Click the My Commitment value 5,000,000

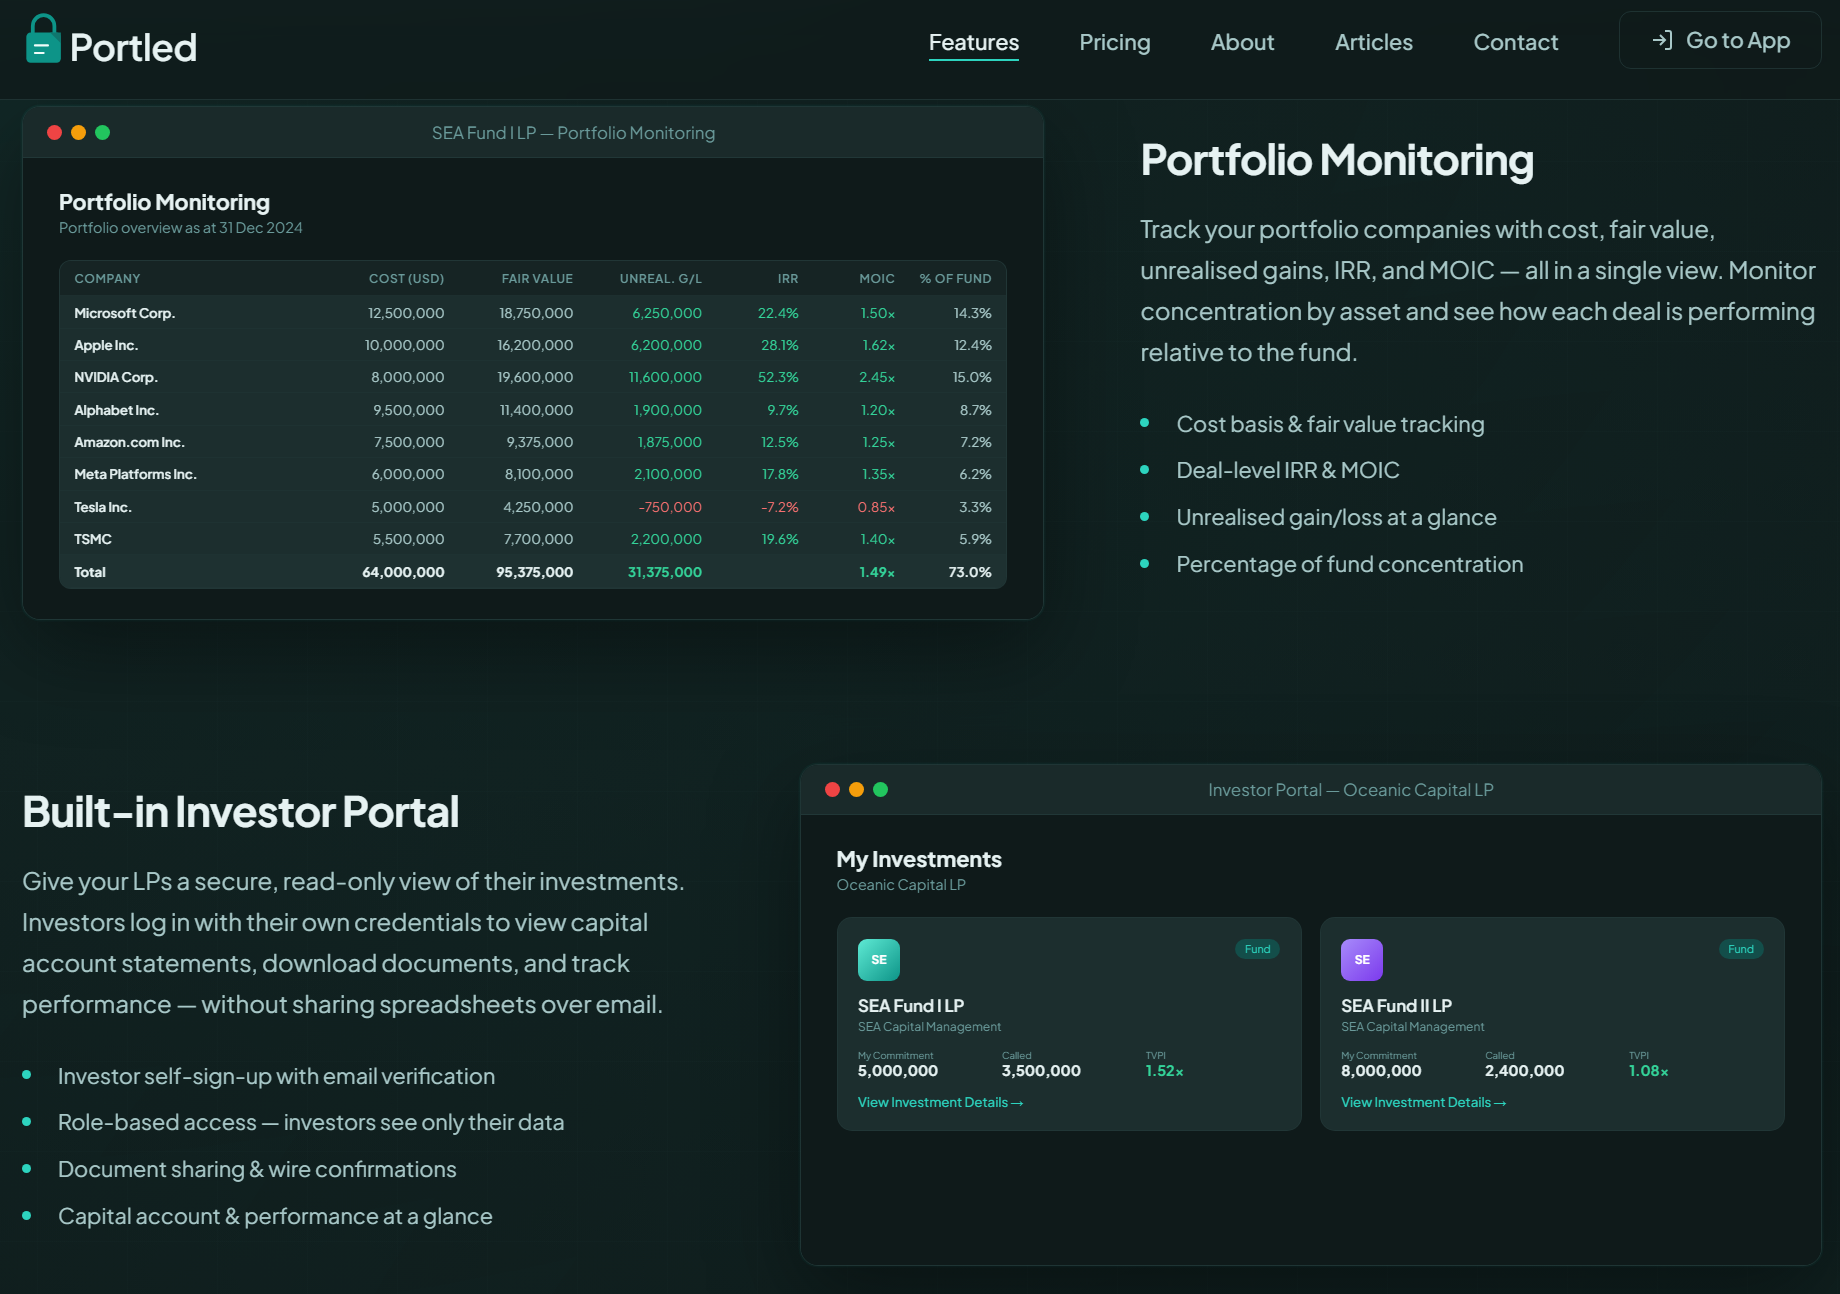(898, 1071)
